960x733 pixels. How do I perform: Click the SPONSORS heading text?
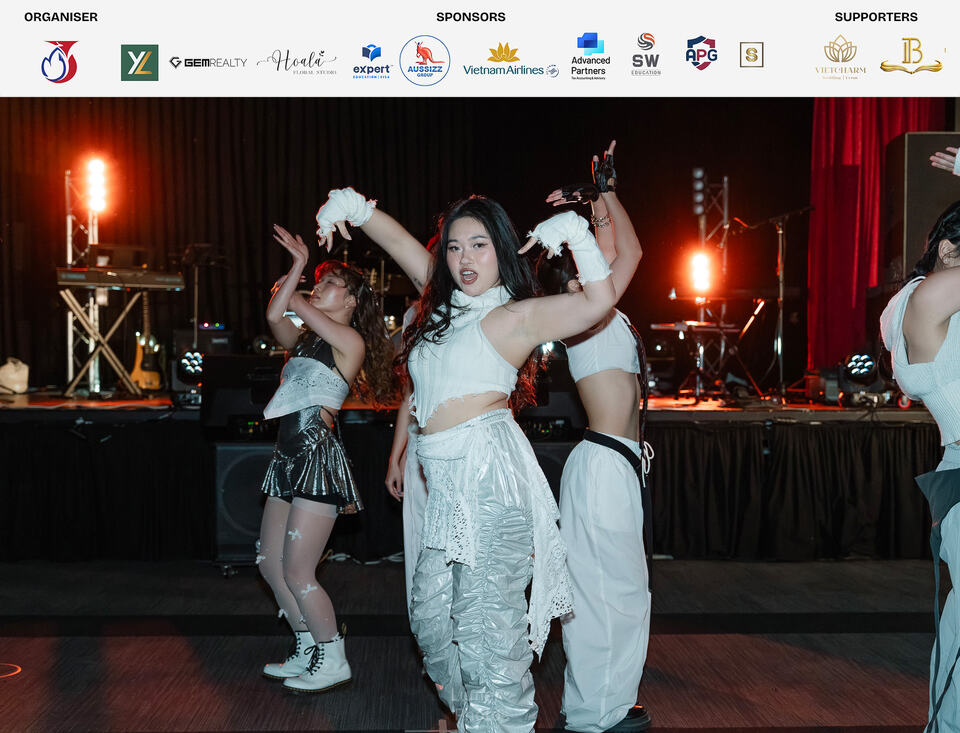click(471, 17)
